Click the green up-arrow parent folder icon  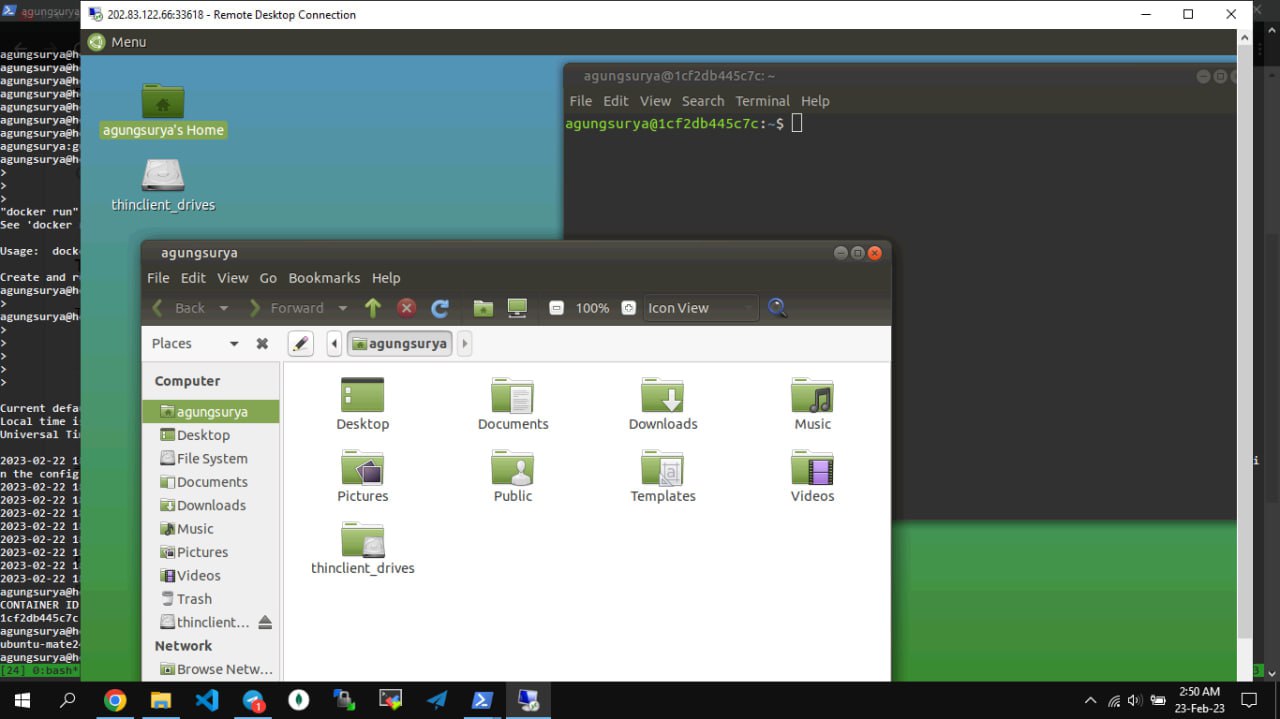[x=373, y=308]
